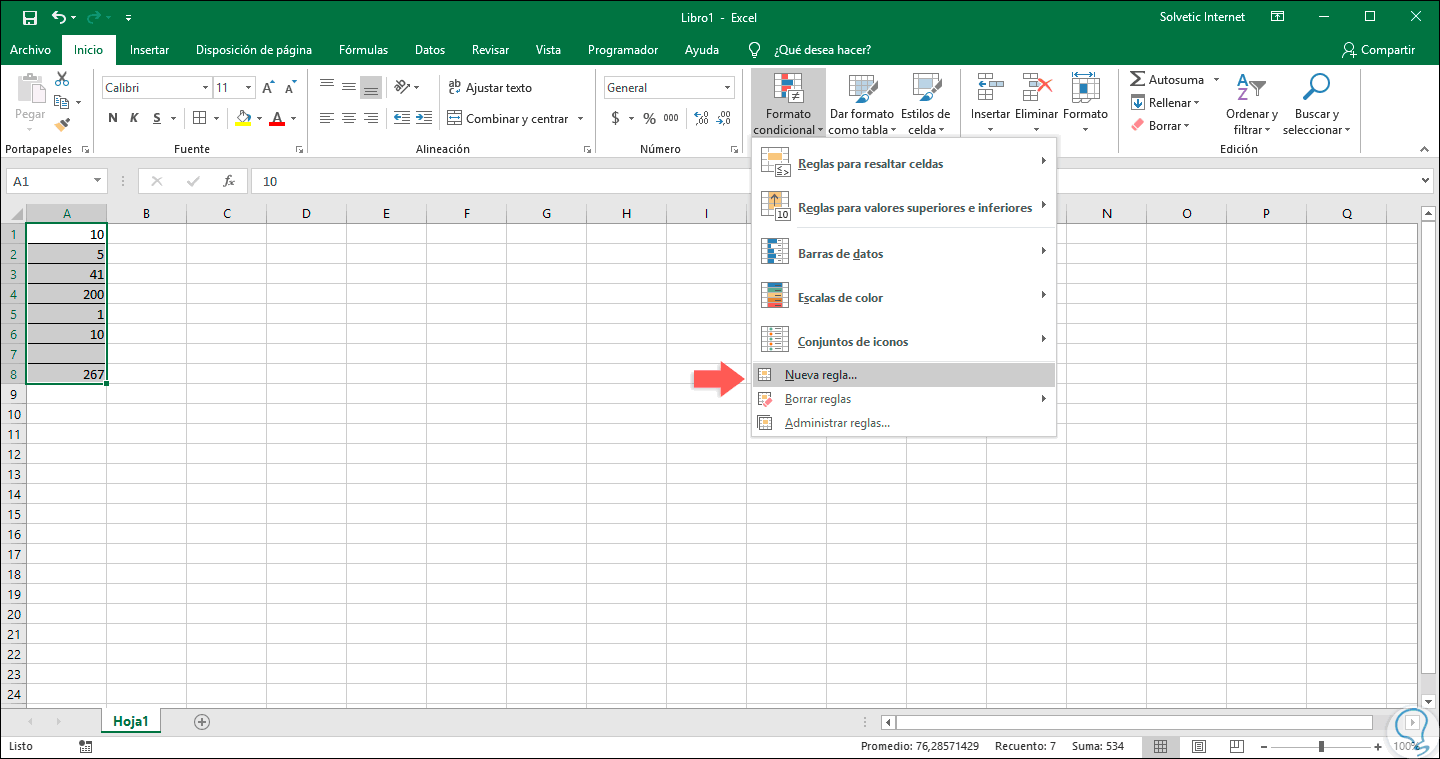Open the Barras de datos submenu
The width and height of the screenshot is (1440, 759).
903,253
